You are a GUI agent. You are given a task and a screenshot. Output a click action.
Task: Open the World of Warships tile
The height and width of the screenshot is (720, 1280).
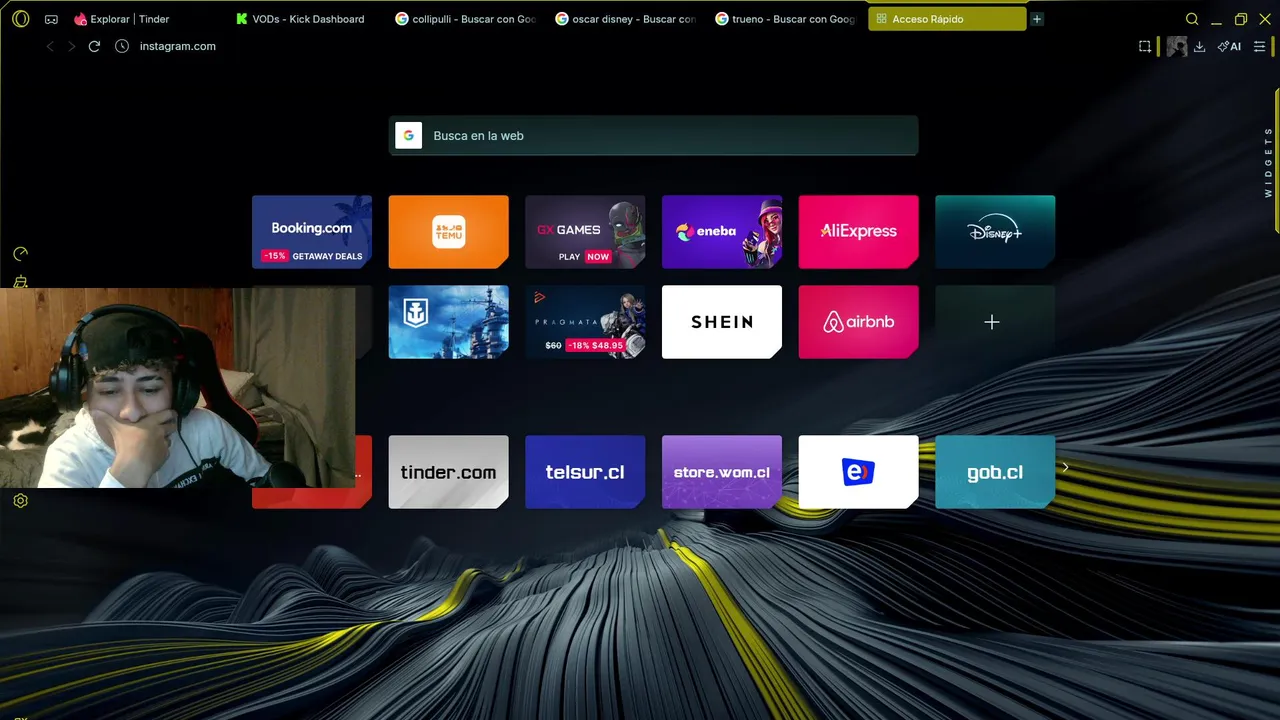coord(448,322)
